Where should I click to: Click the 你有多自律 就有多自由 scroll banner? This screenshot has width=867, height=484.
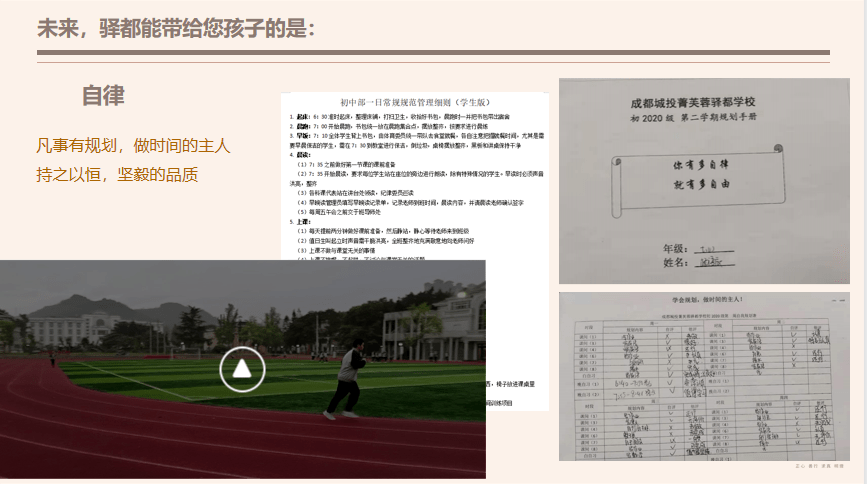point(699,180)
